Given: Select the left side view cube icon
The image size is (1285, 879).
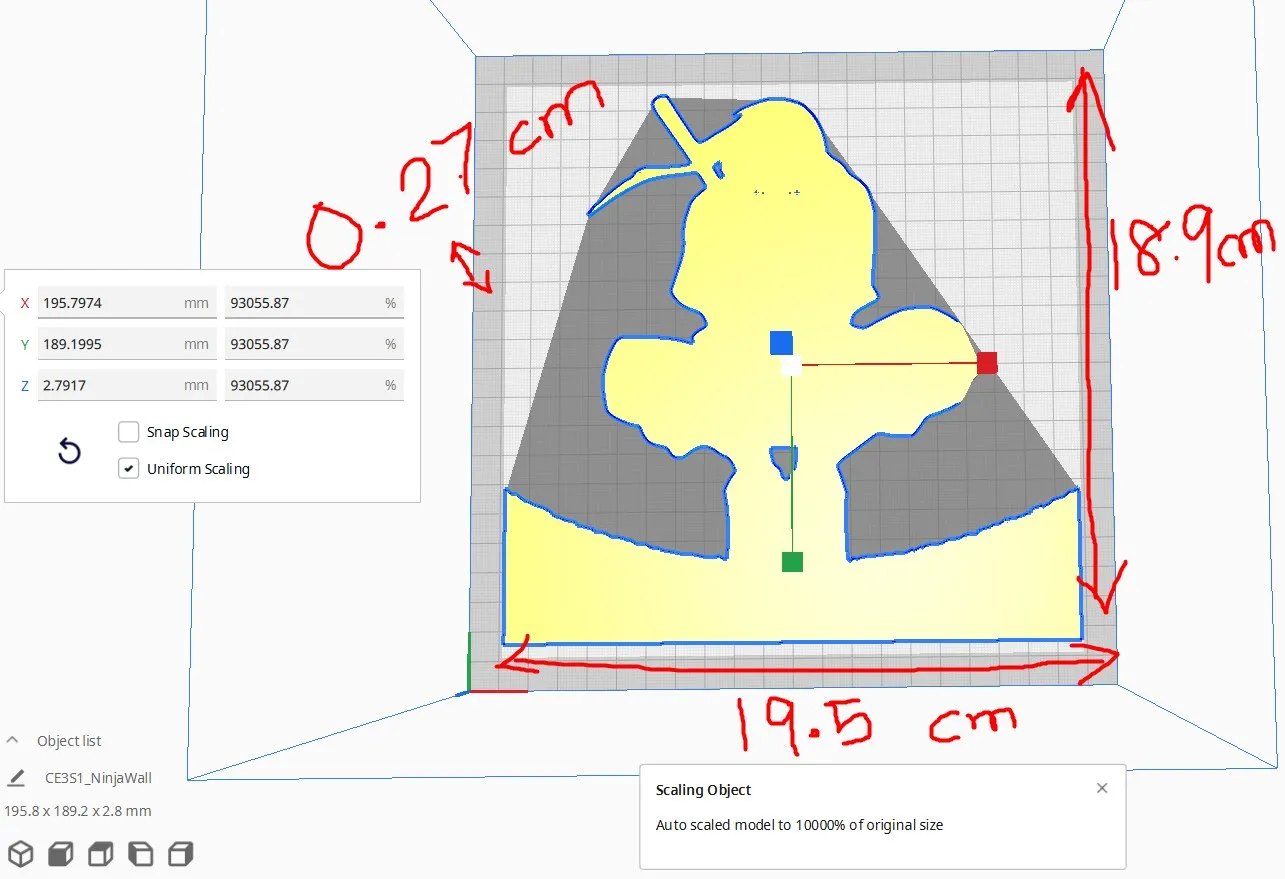Looking at the screenshot, I should (x=140, y=854).
